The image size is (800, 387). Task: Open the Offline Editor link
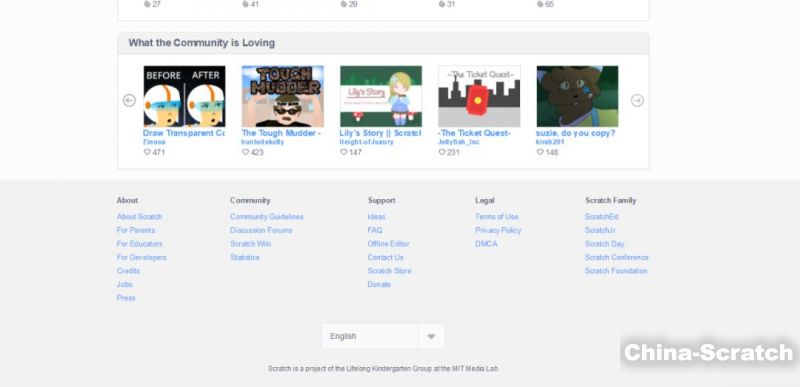[388, 244]
